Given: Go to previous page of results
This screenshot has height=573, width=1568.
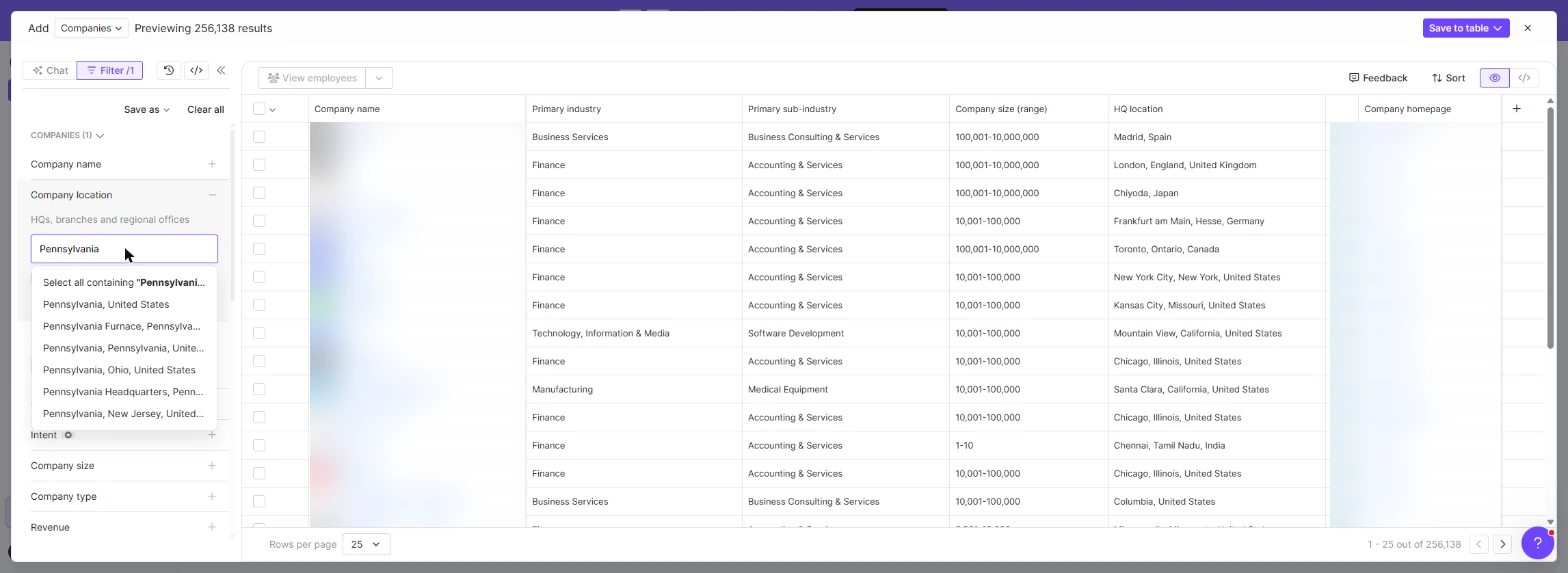Looking at the screenshot, I should click(x=1478, y=544).
